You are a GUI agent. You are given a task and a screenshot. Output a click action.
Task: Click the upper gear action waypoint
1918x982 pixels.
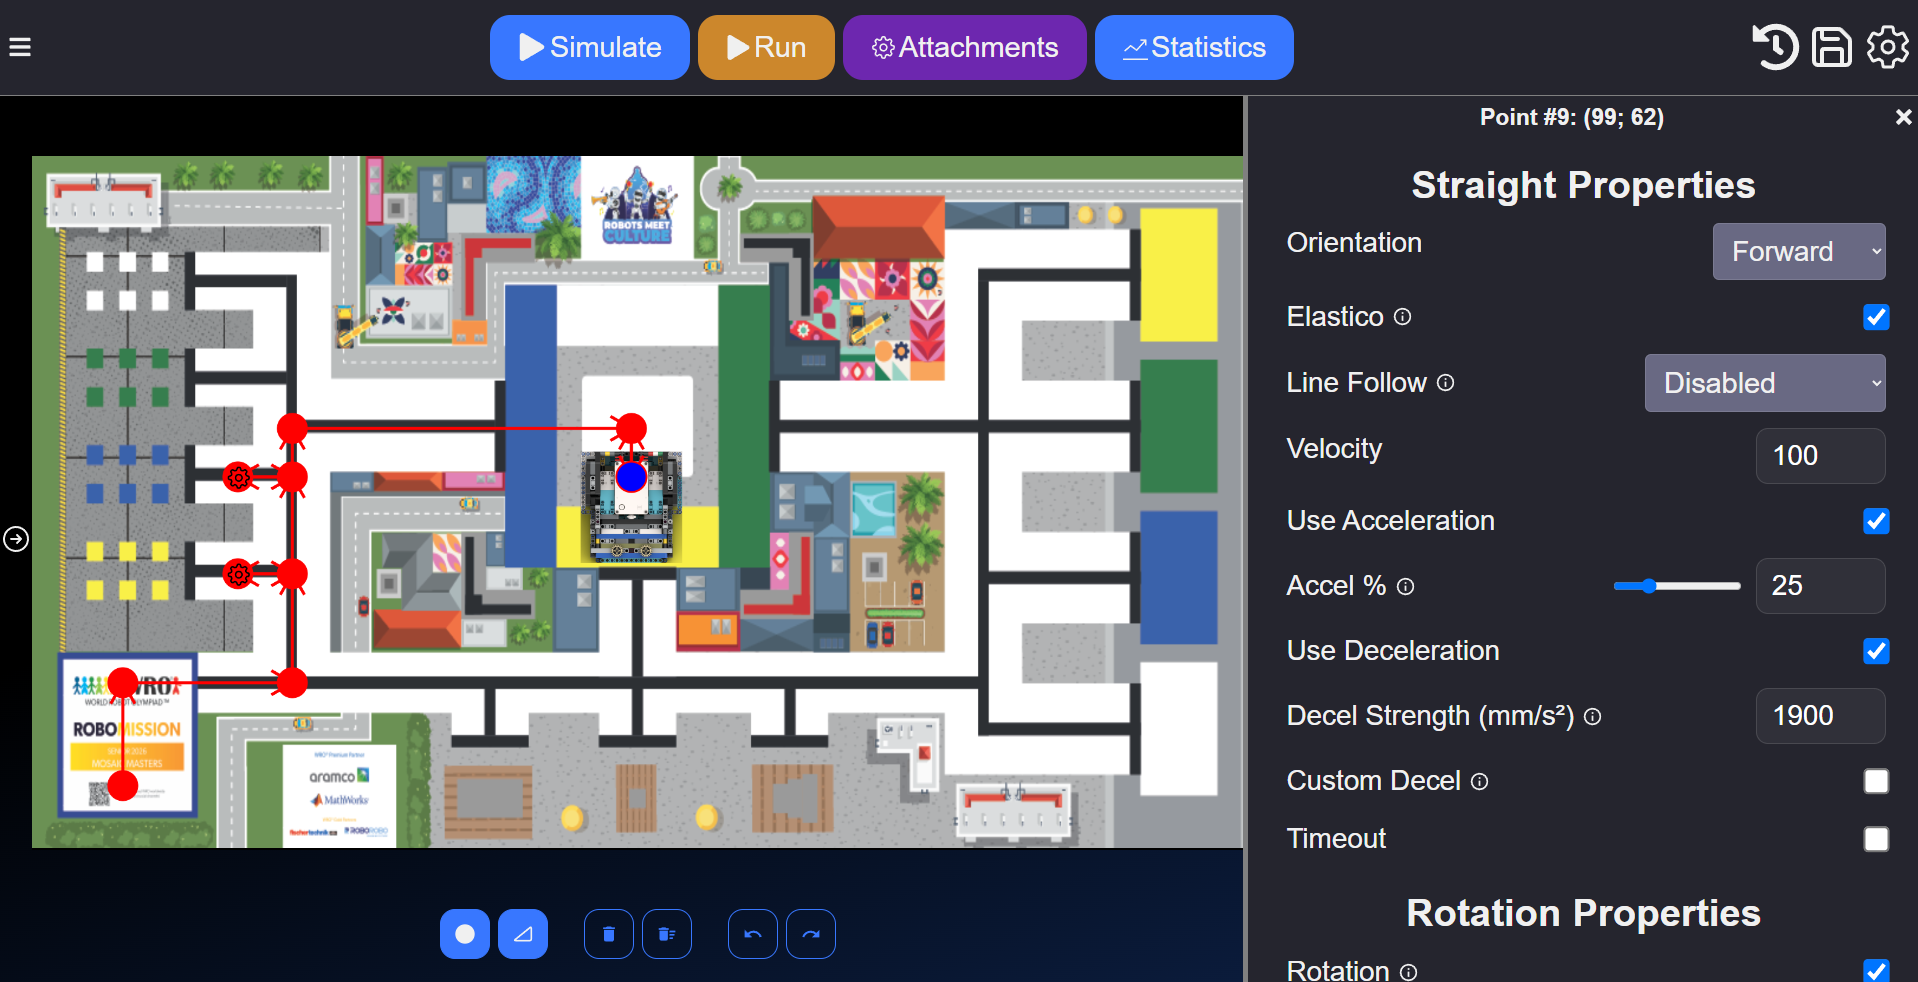click(x=238, y=477)
